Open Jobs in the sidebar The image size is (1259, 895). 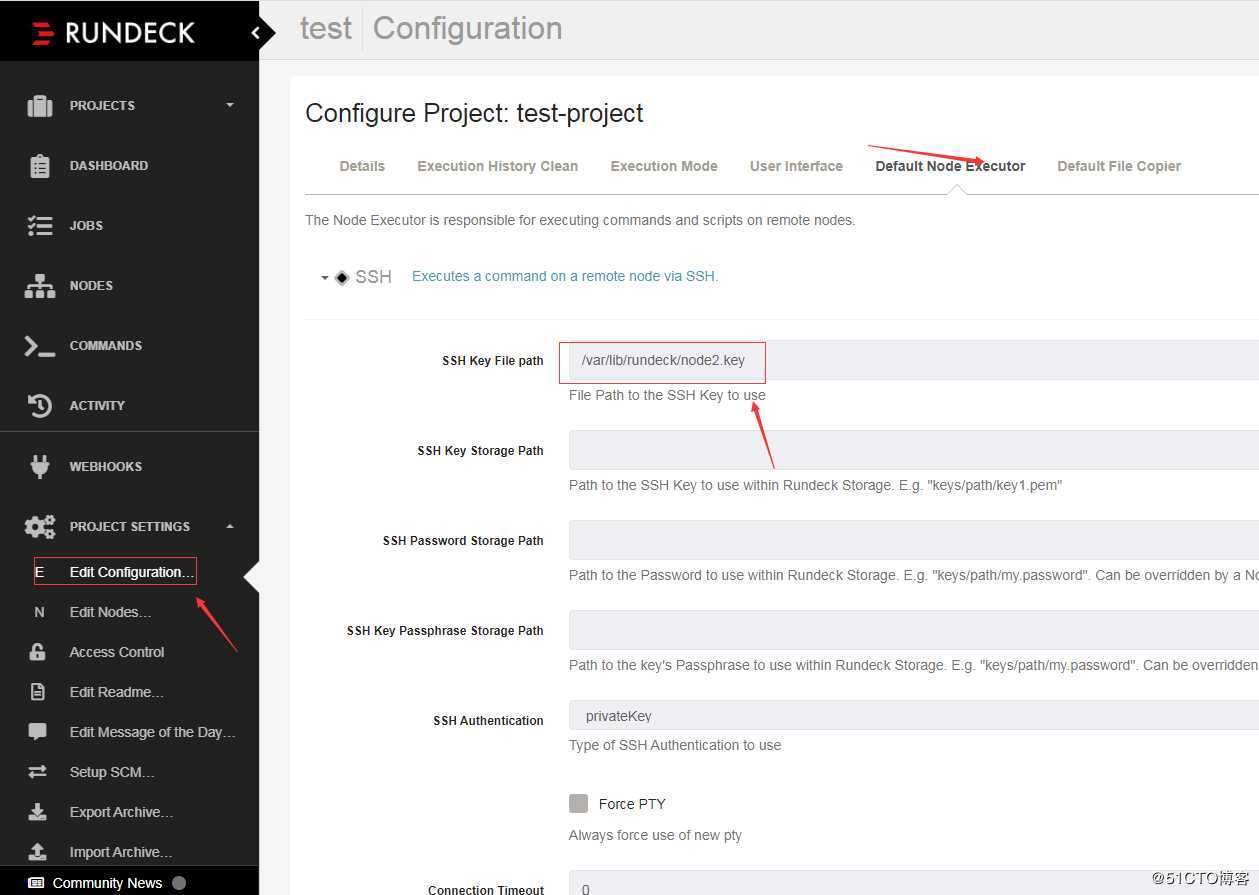point(86,225)
